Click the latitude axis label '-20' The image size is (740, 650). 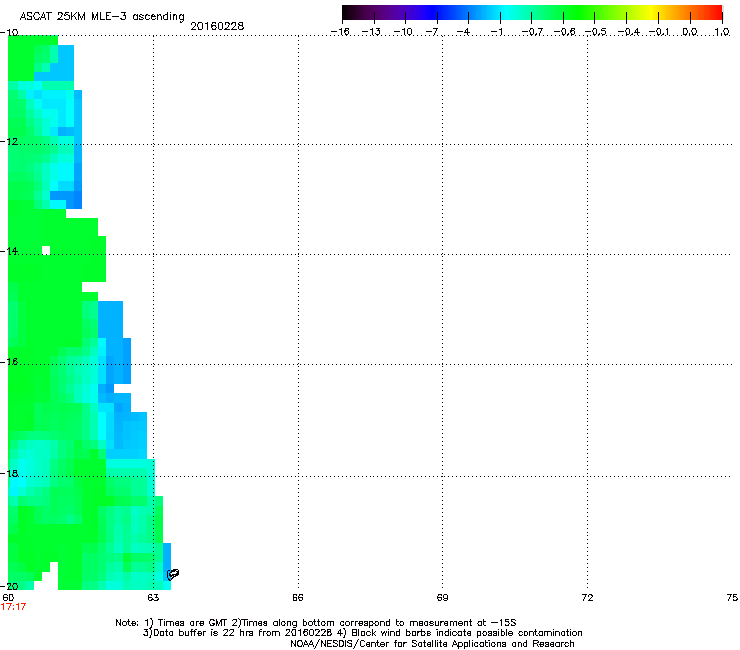(9, 586)
